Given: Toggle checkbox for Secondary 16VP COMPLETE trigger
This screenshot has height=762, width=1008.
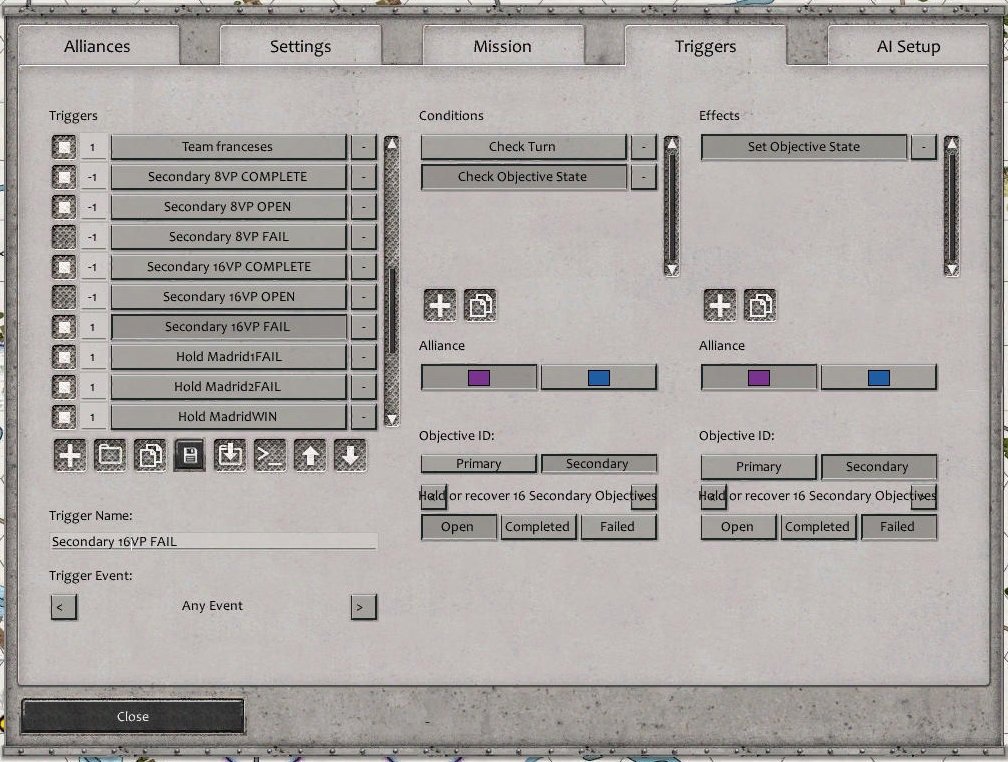Looking at the screenshot, I should tap(64, 267).
